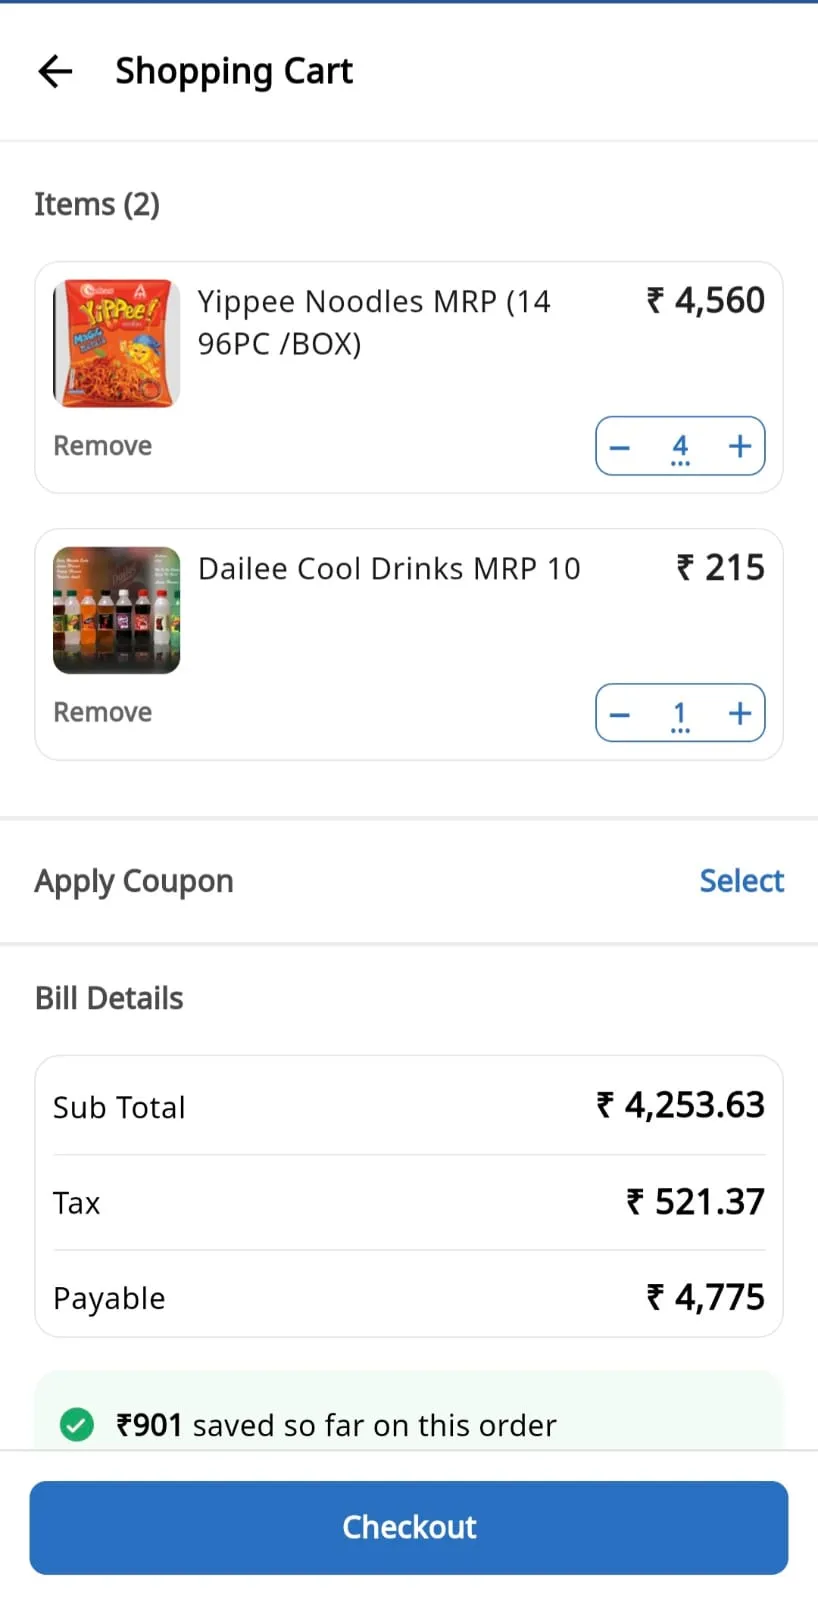Select a coupon to apply

click(x=742, y=880)
